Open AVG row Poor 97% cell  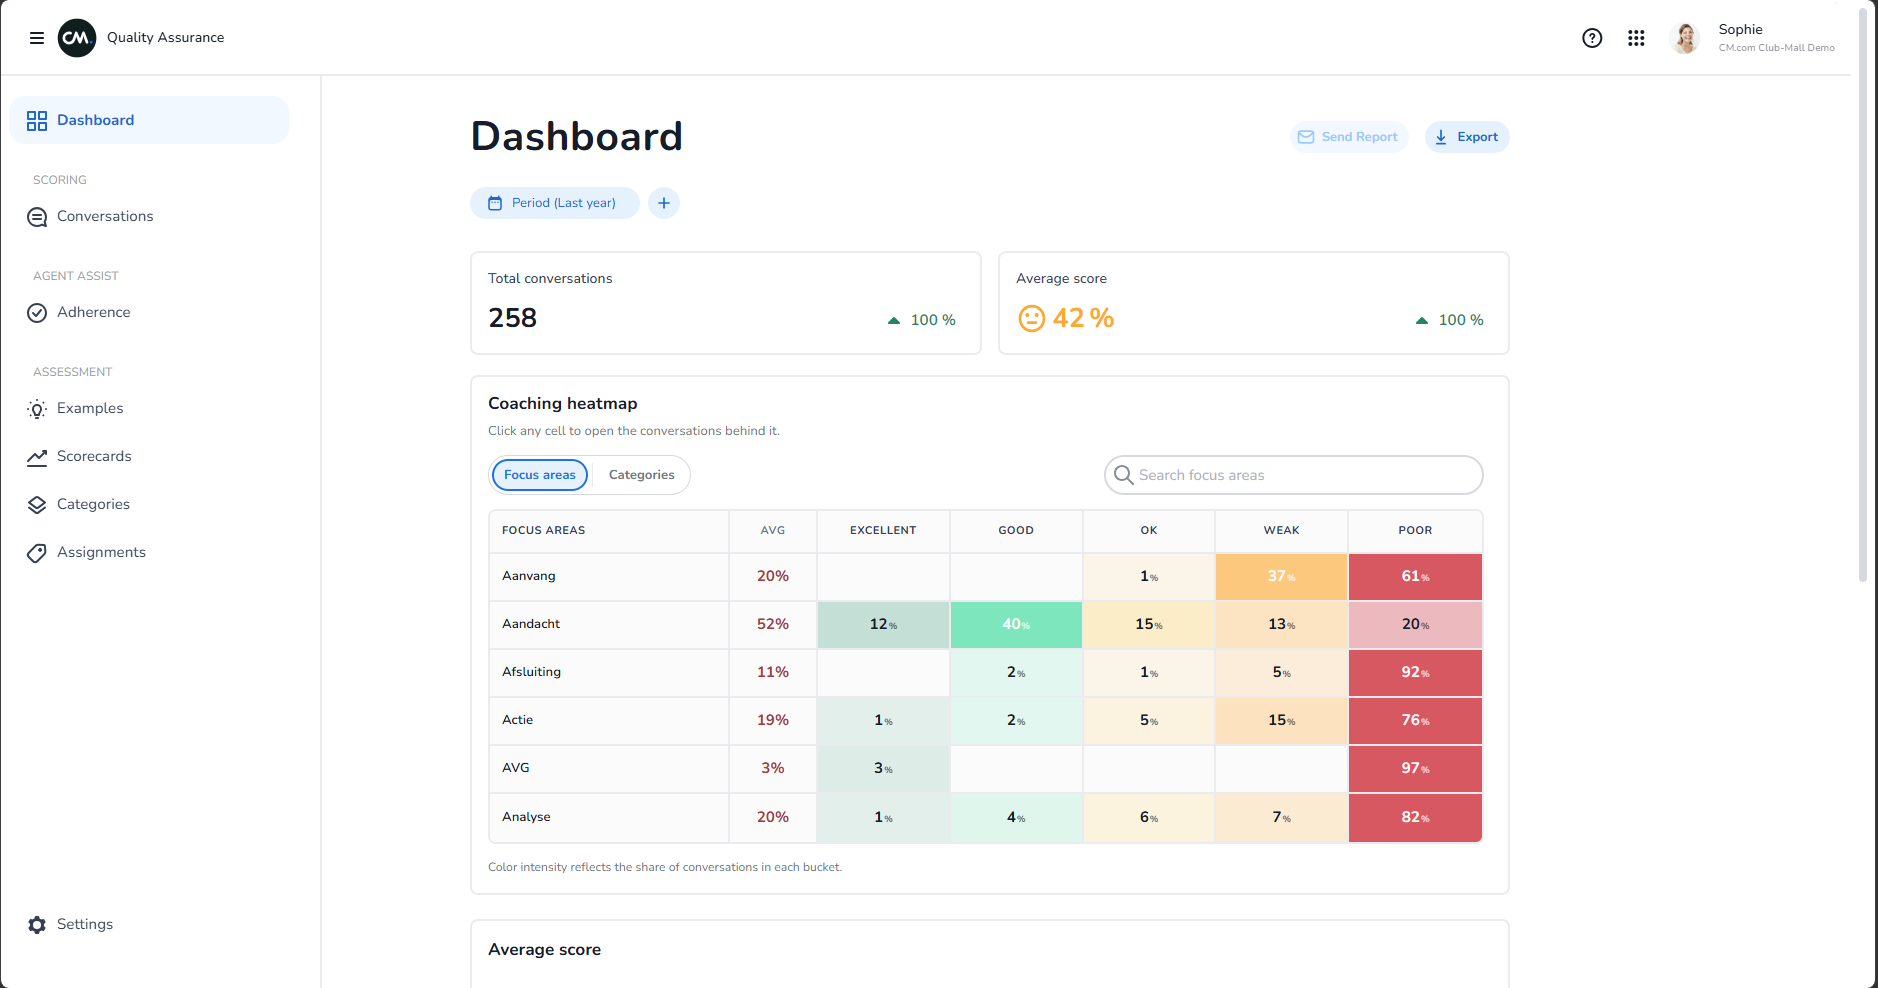tap(1415, 769)
